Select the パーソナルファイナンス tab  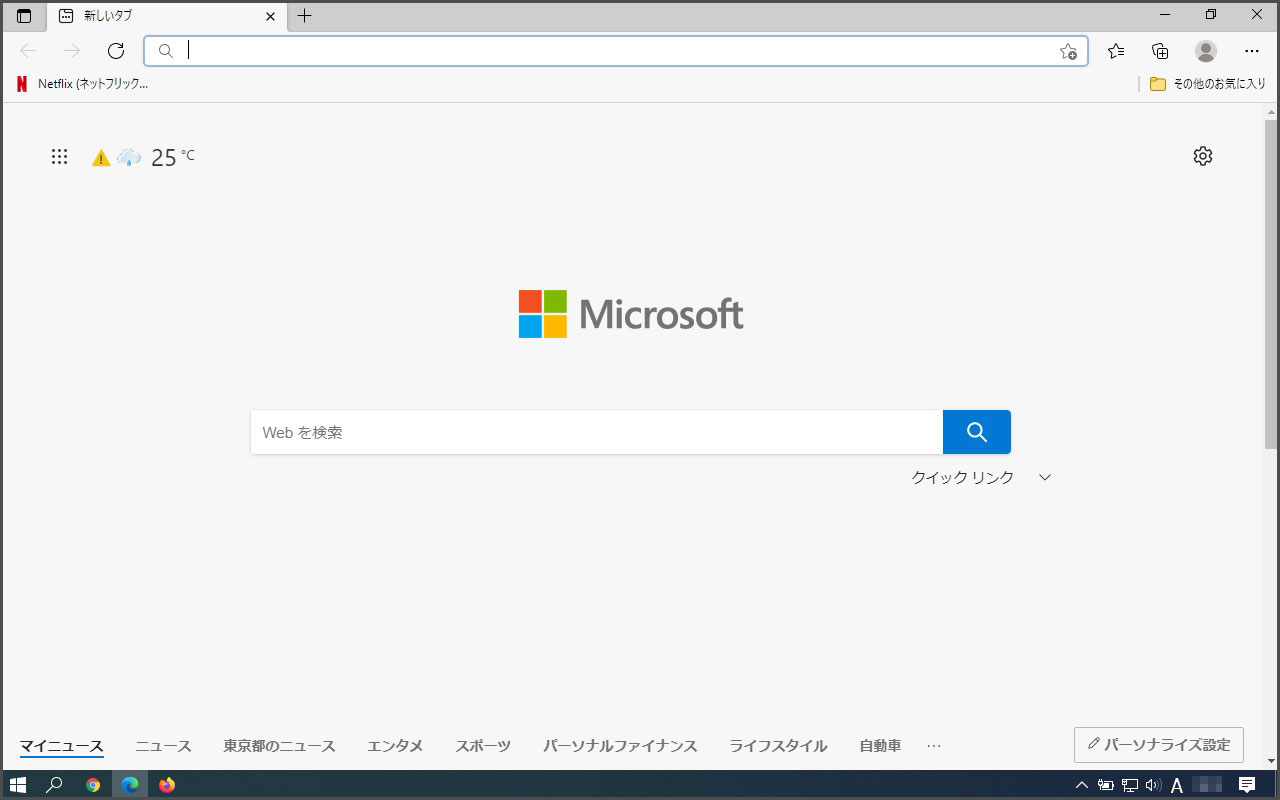(620, 746)
